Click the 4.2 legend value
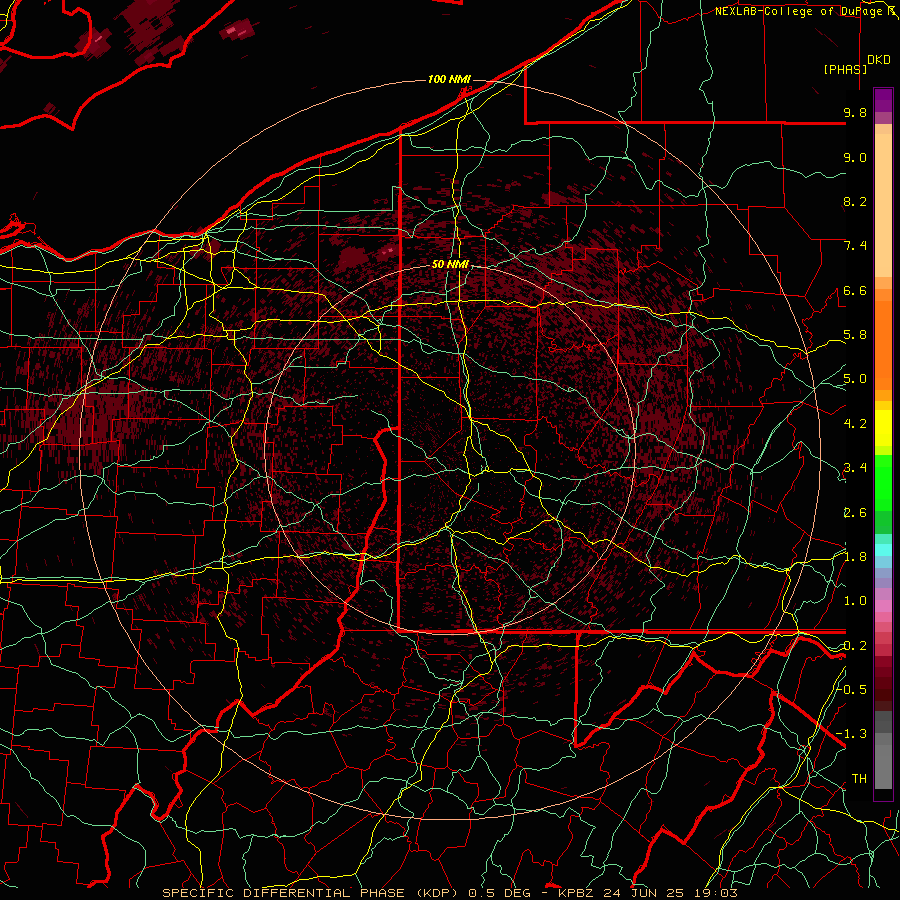Image resolution: width=900 pixels, height=900 pixels. [855, 424]
